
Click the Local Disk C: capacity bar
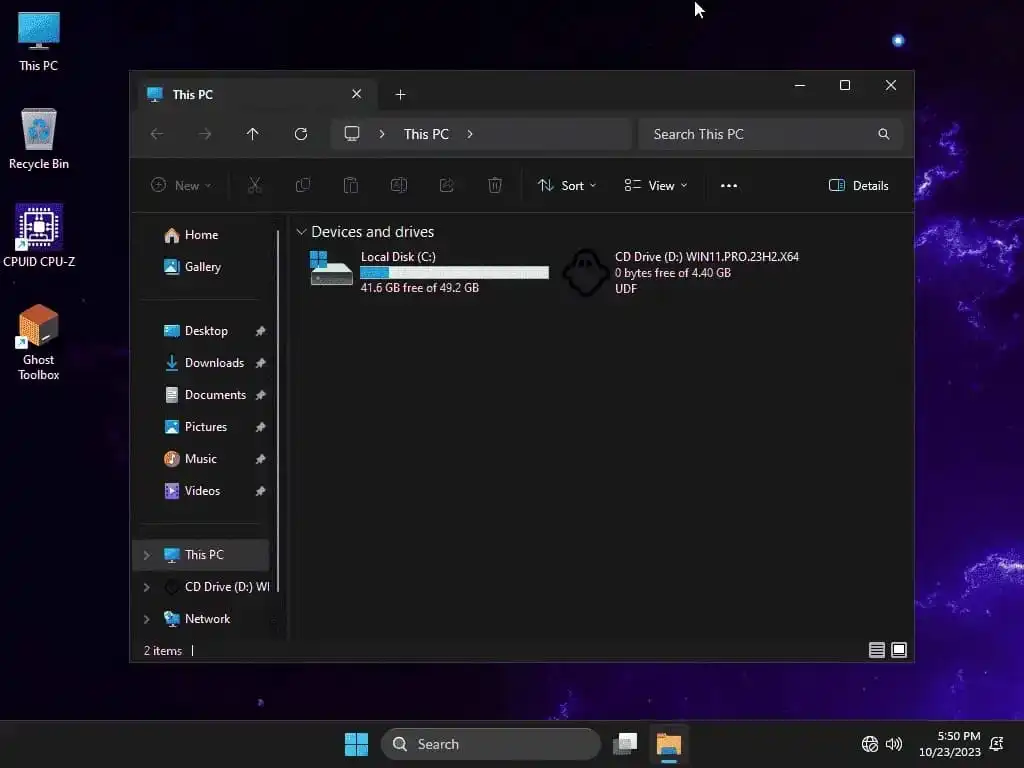coord(453,272)
